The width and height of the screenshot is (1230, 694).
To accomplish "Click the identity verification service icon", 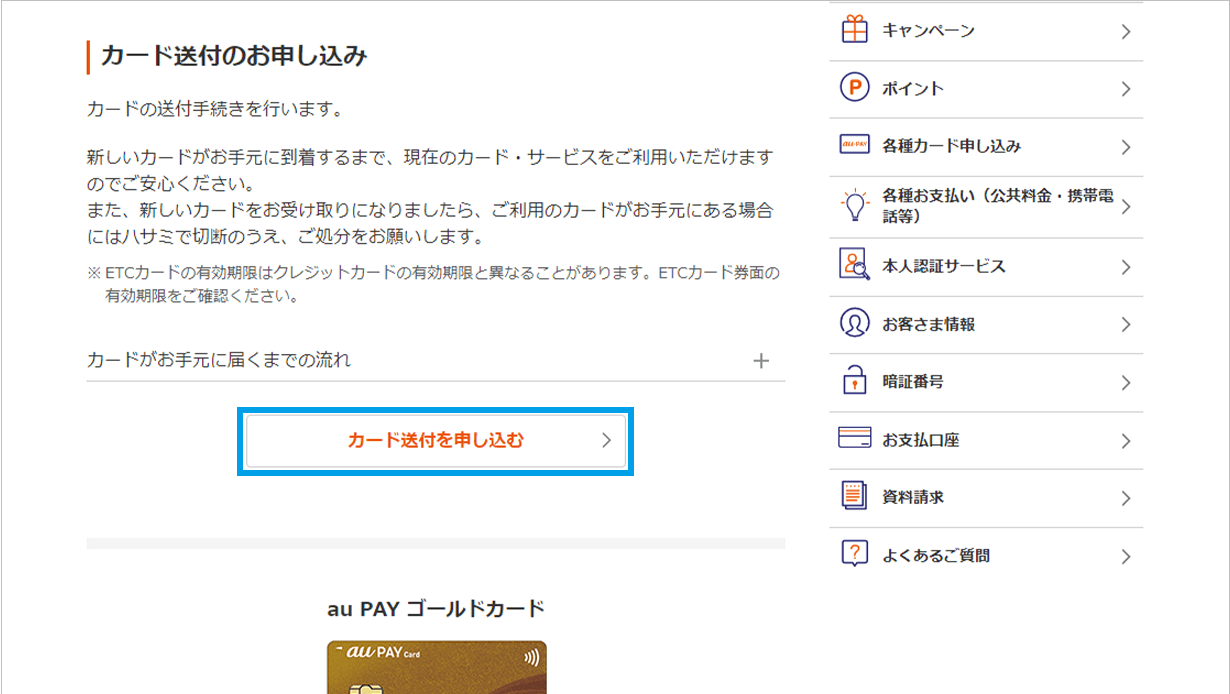I will coord(854,266).
